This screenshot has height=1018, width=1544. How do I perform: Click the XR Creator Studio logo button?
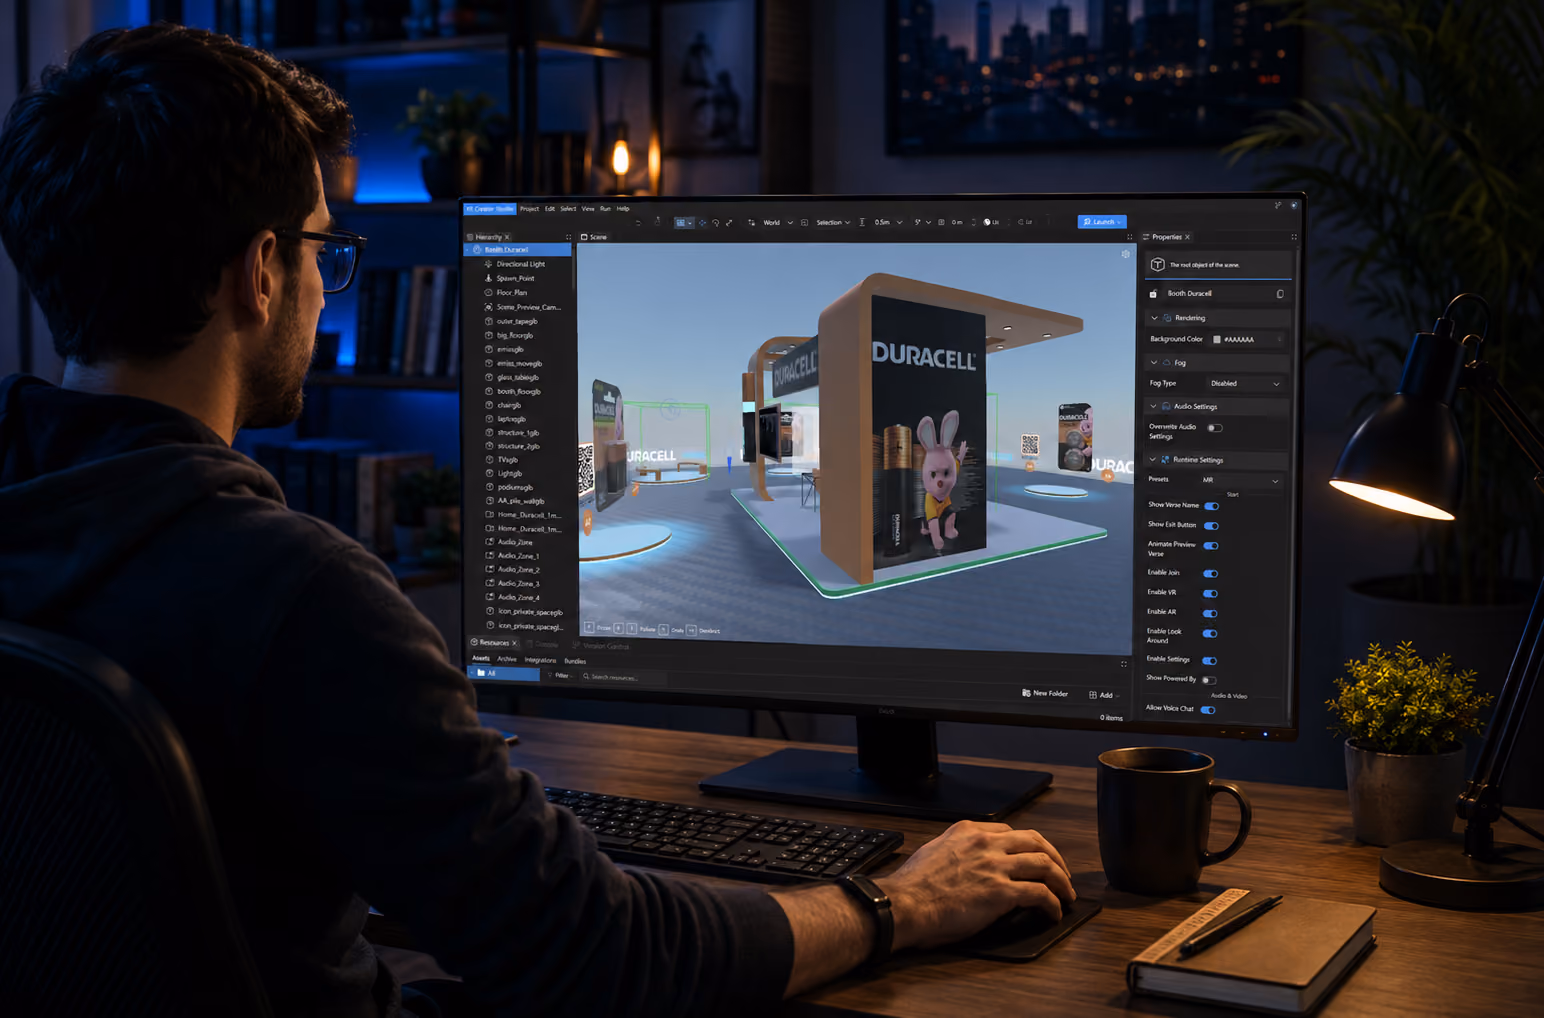point(490,209)
